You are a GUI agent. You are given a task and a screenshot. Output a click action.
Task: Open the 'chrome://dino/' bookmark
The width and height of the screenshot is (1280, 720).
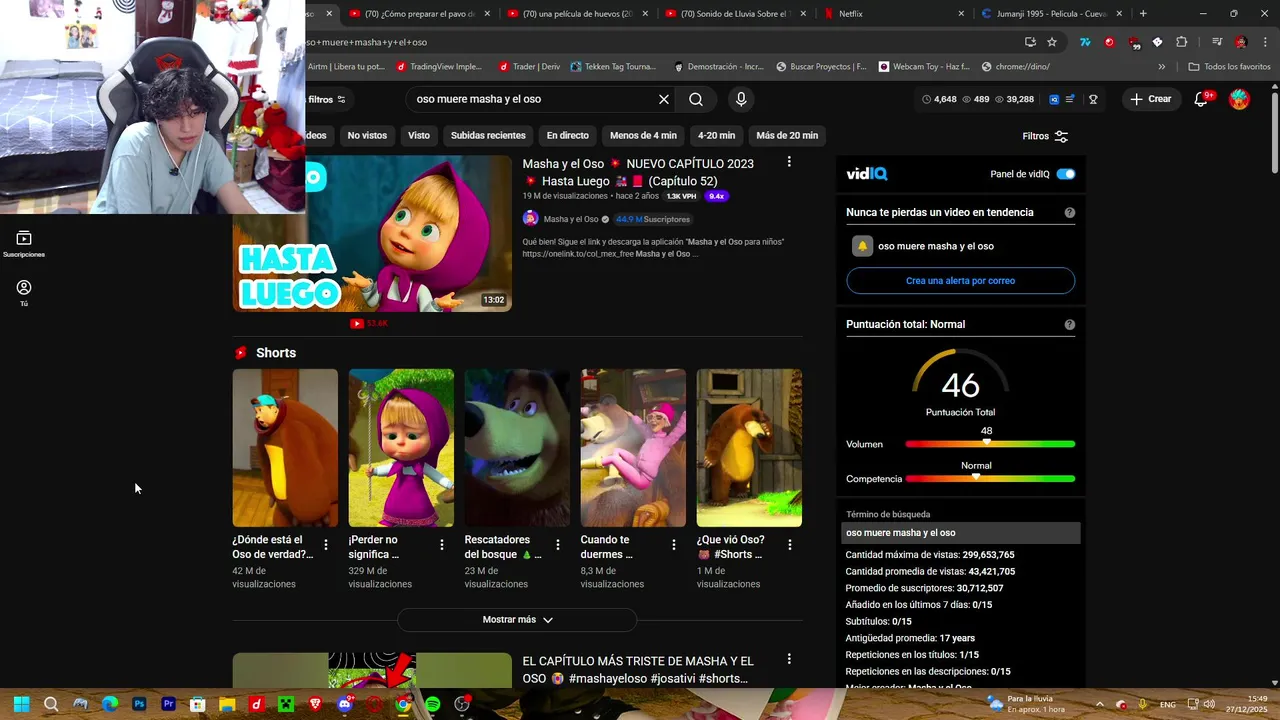(x=1015, y=67)
